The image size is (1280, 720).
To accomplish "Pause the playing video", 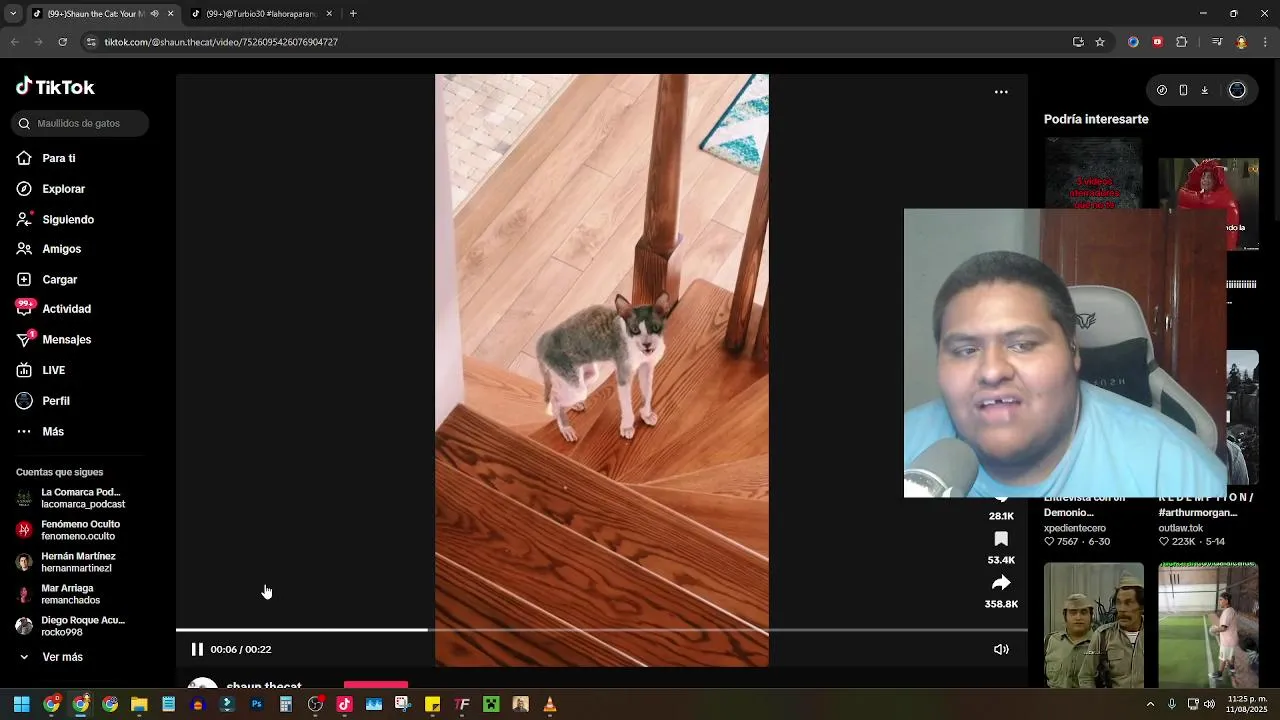I will point(197,649).
